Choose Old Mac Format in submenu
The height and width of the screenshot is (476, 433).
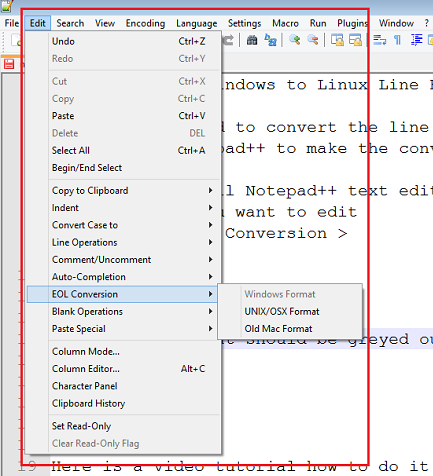290,329
